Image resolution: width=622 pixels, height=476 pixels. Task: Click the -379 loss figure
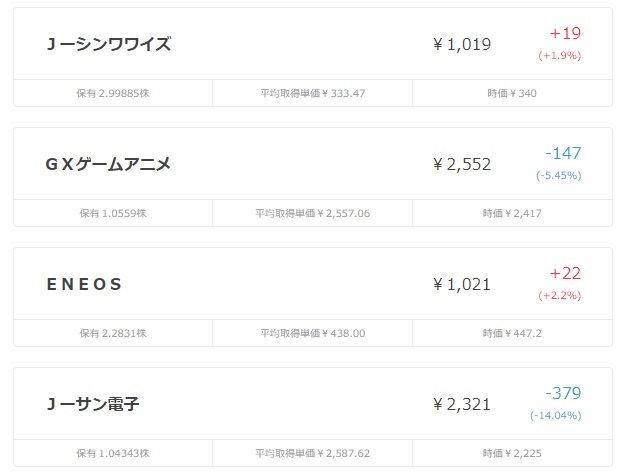(x=563, y=393)
